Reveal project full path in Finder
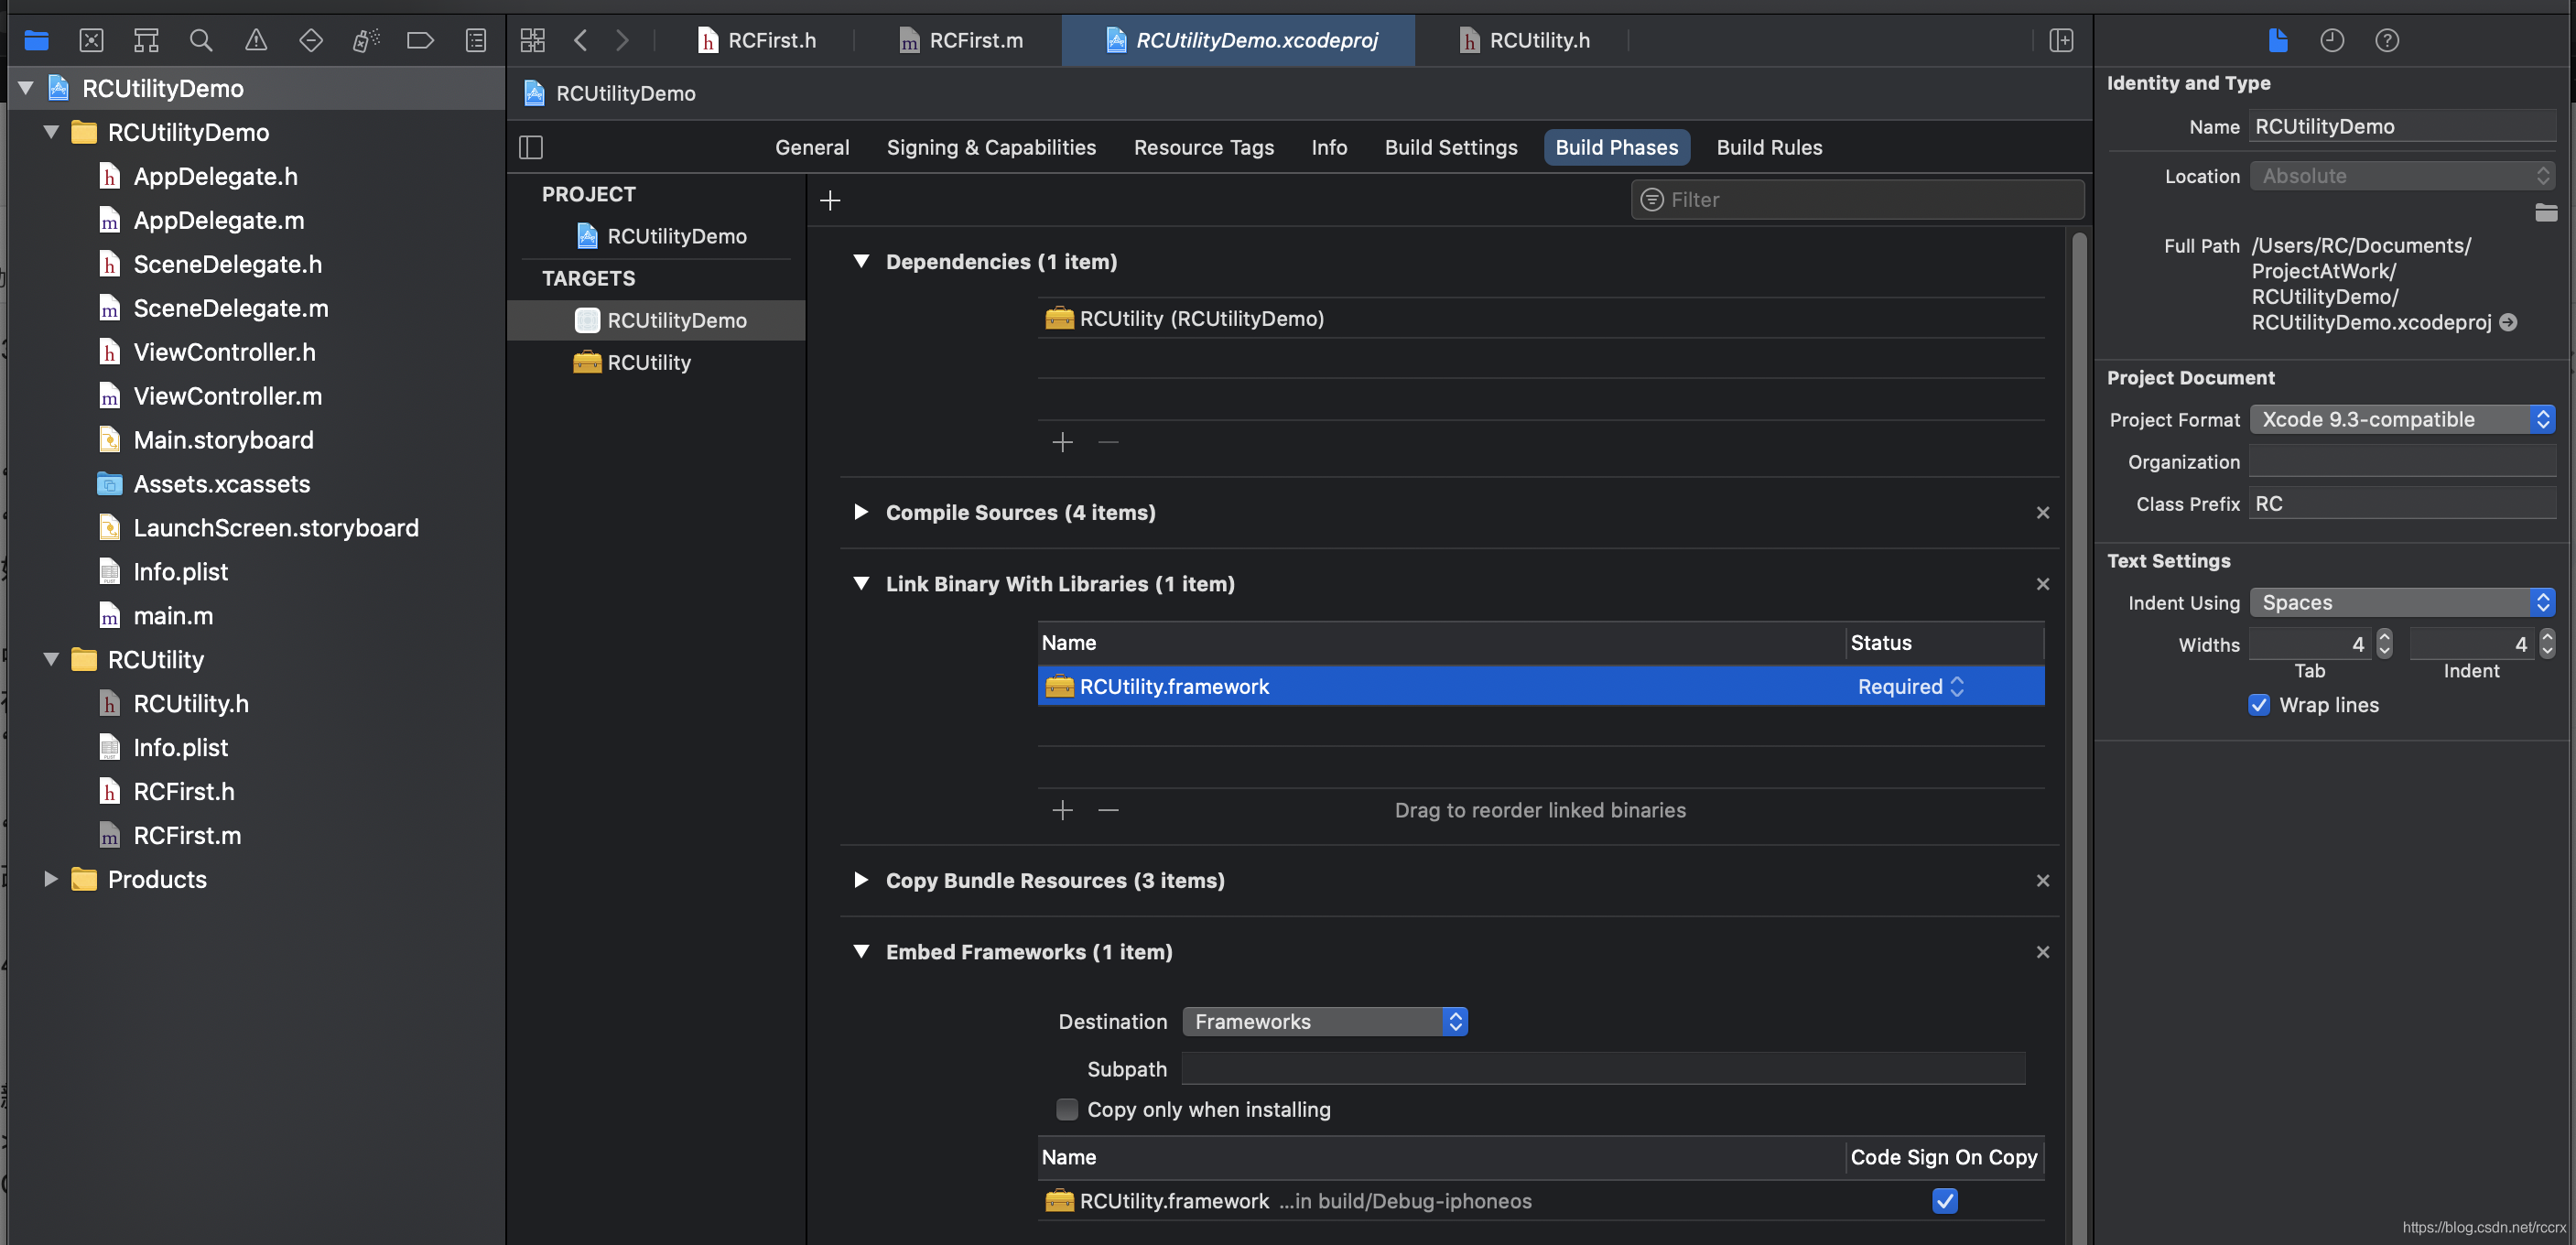 2508,322
